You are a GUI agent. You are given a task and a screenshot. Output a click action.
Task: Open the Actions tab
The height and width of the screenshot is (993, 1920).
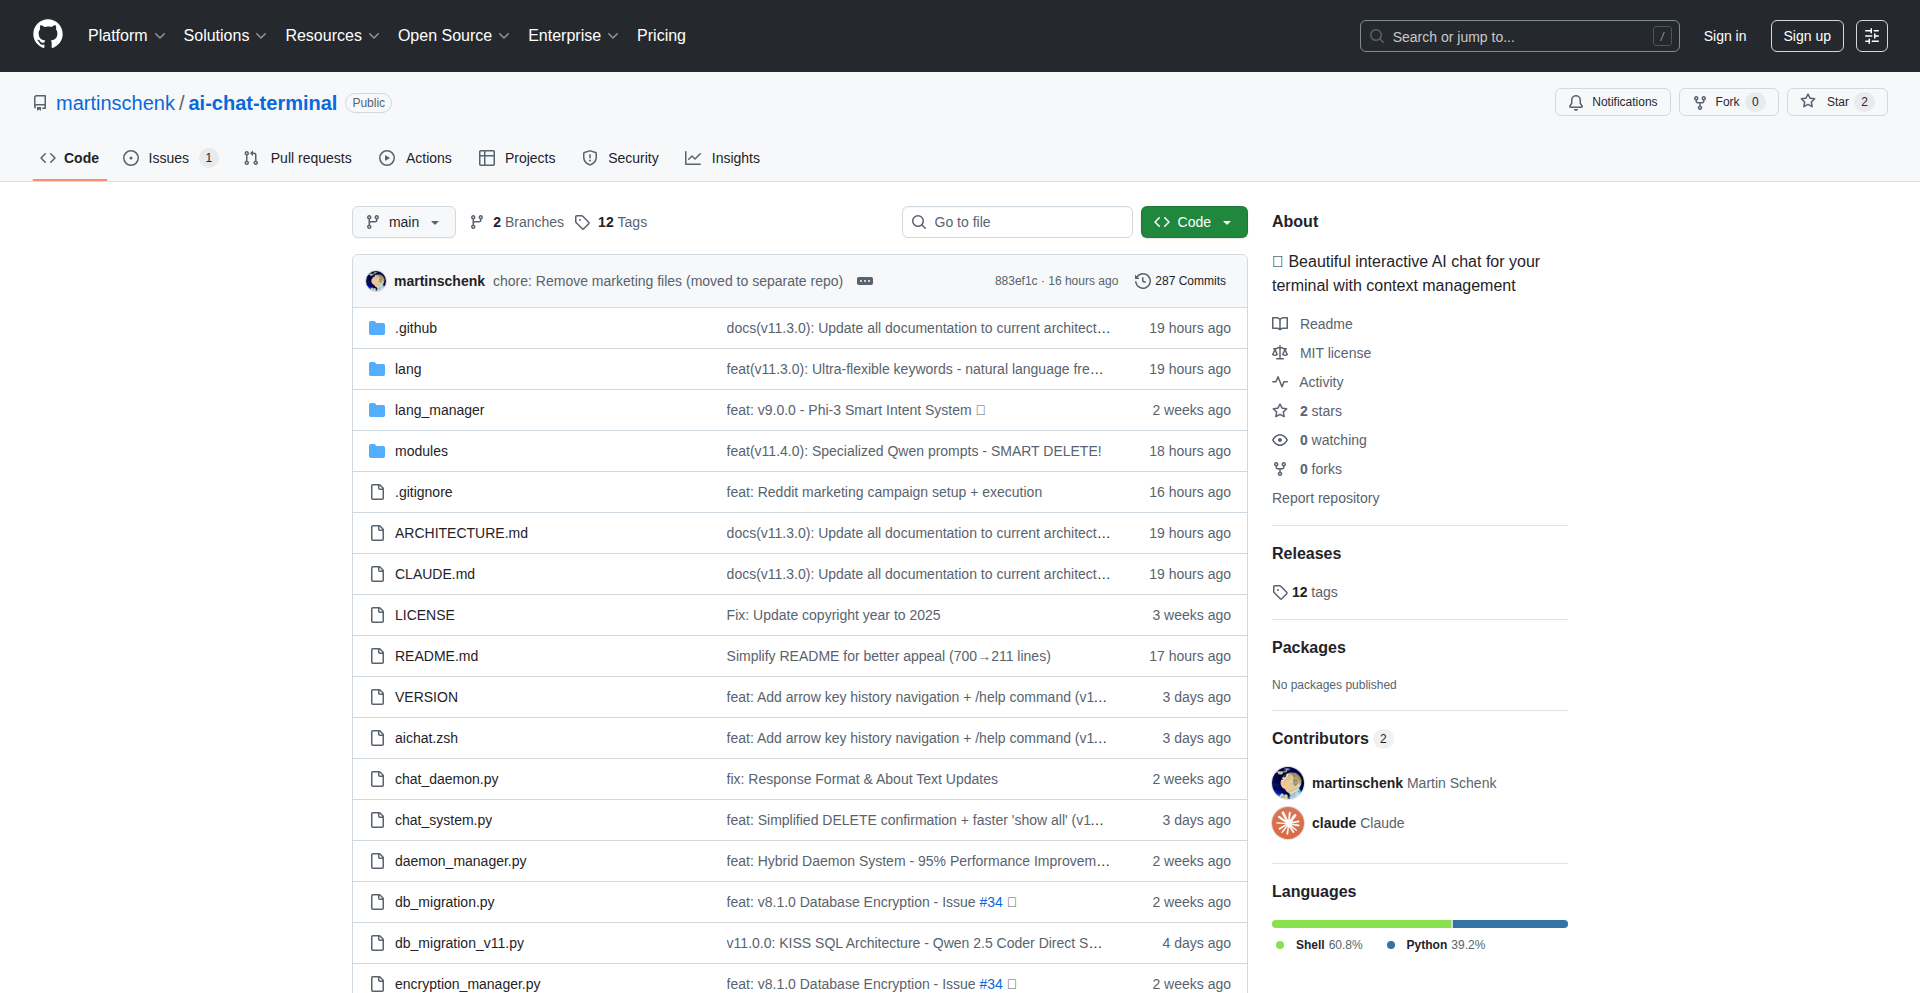416,158
